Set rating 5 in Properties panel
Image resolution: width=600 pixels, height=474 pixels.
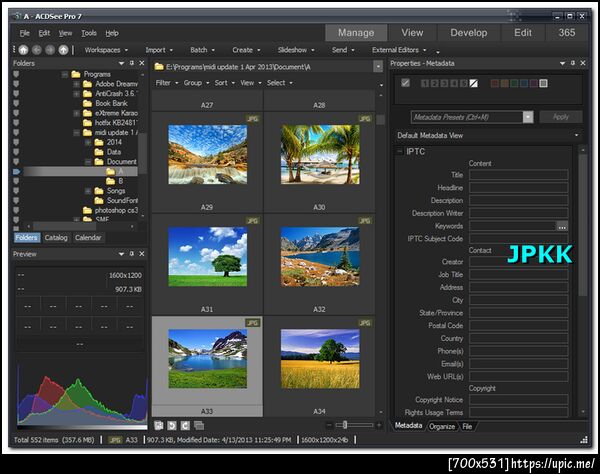coord(463,83)
